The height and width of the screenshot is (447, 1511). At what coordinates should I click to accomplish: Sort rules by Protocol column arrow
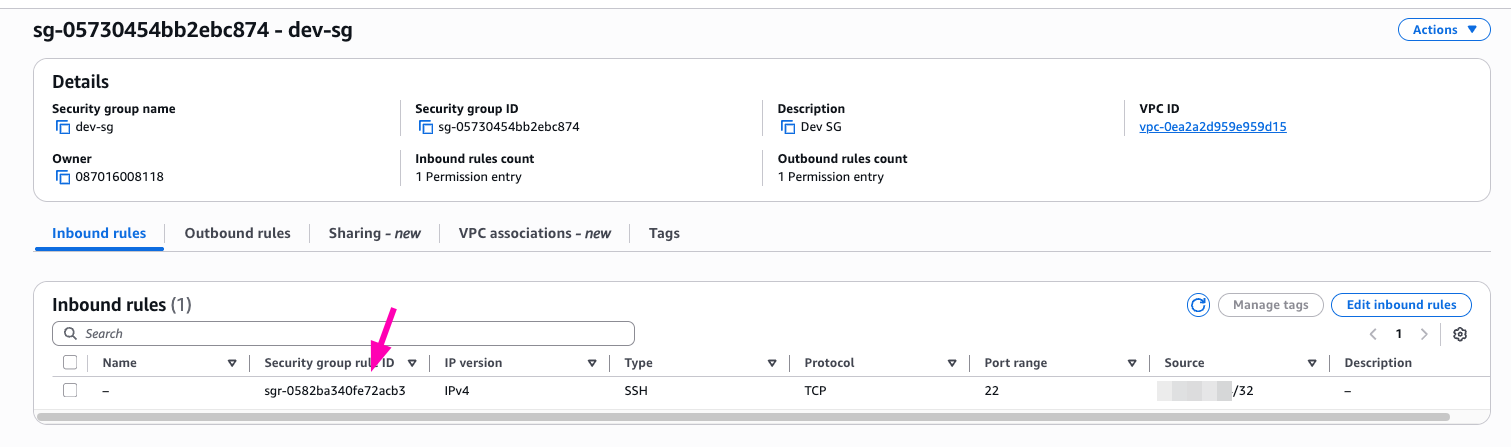pyautogui.click(x=952, y=363)
